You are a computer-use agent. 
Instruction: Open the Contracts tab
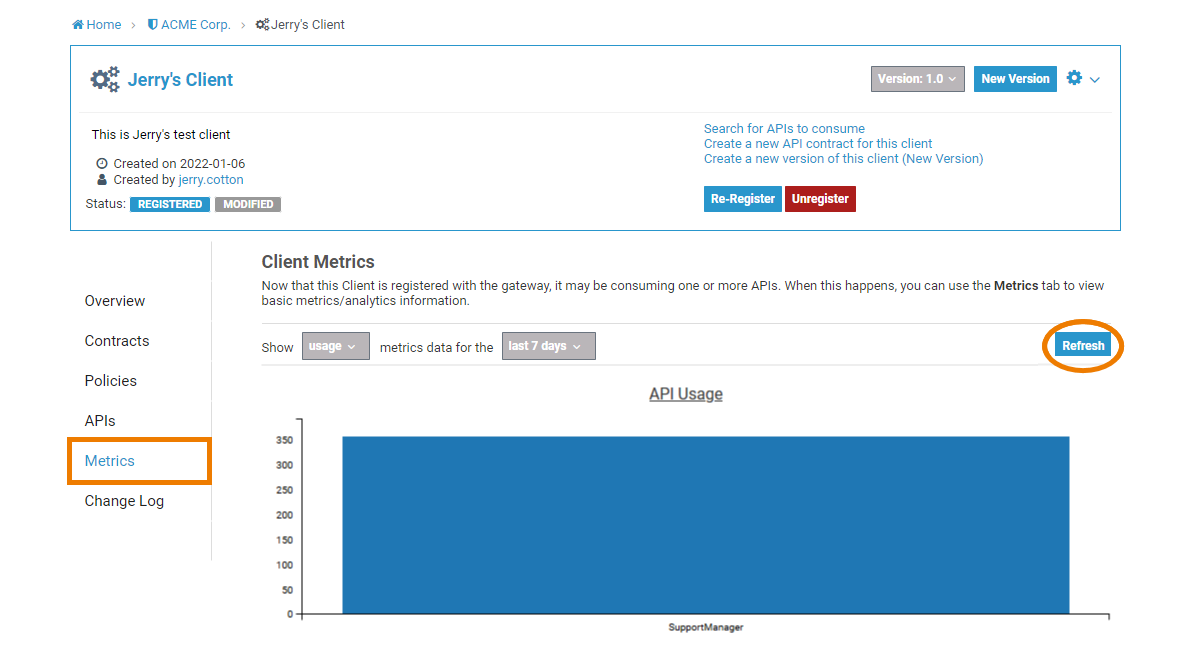point(117,341)
